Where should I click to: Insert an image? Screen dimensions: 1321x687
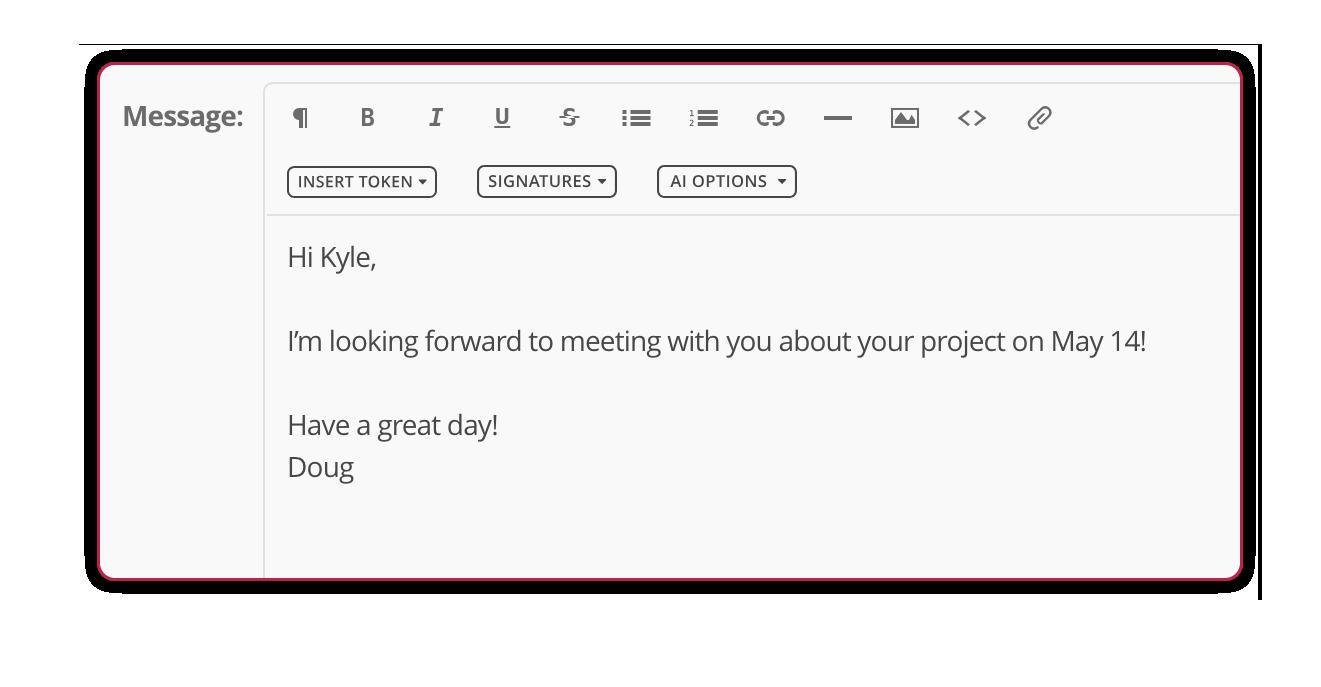coord(904,118)
